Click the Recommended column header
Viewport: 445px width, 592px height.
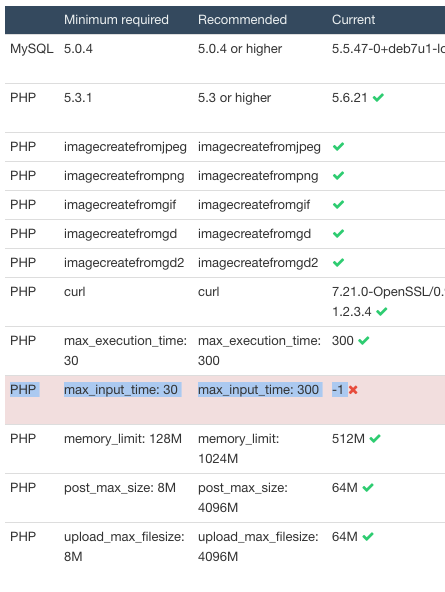[242, 20]
